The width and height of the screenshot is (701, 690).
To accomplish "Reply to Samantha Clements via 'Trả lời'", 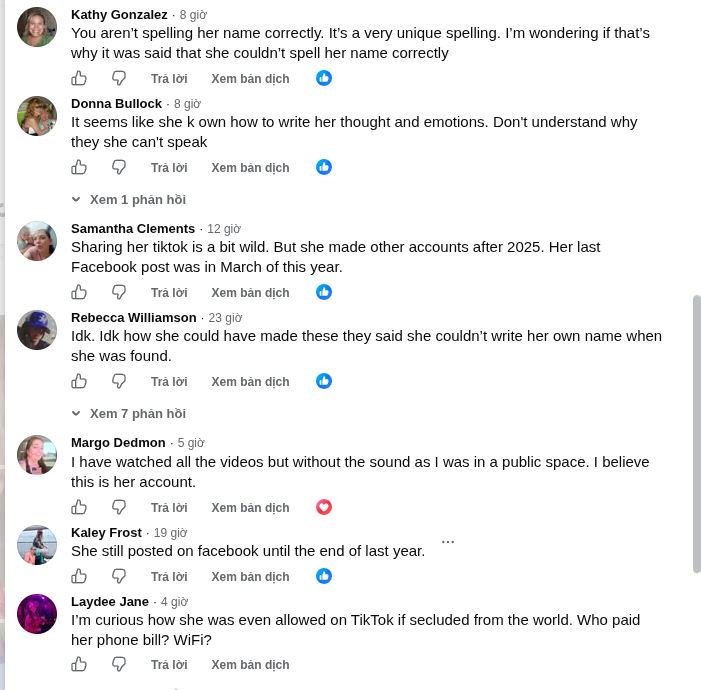I will [x=169, y=292].
